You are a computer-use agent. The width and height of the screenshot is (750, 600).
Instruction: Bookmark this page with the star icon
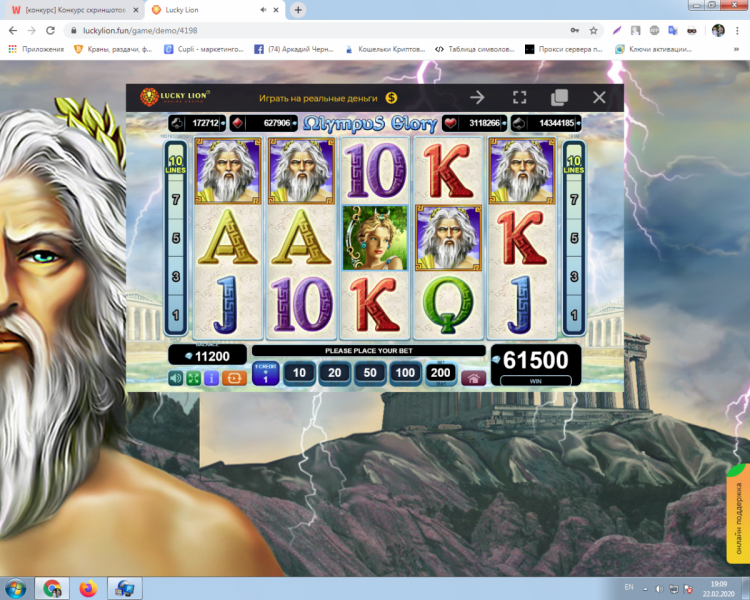[x=593, y=30]
